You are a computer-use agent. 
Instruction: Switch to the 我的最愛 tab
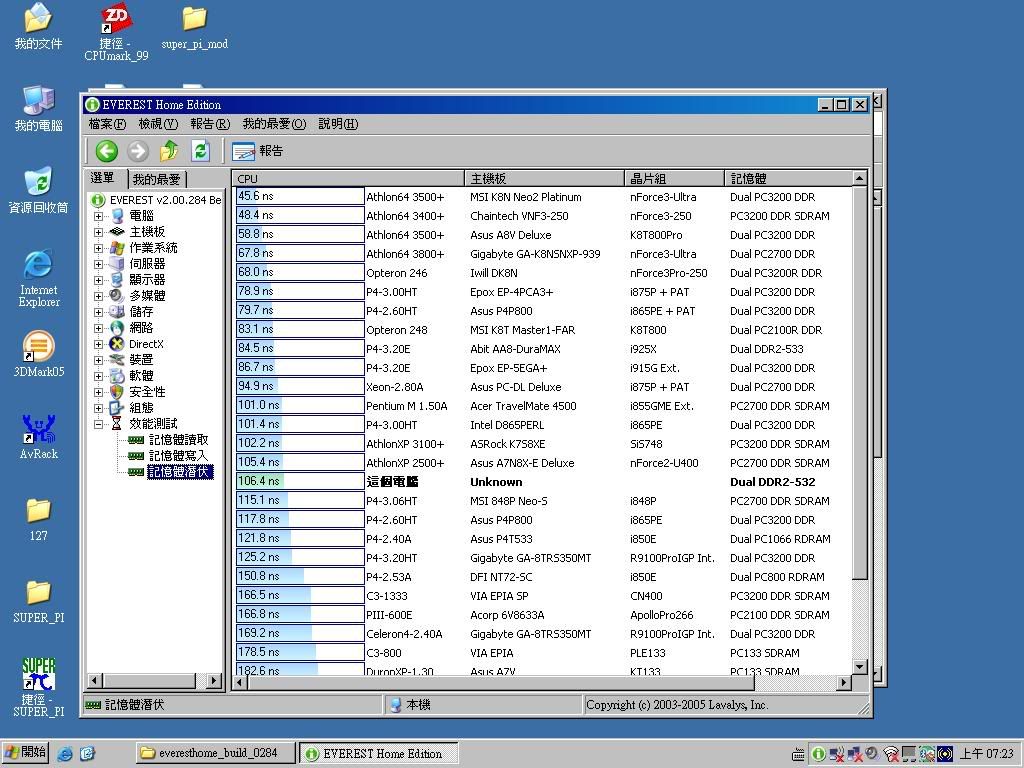156,180
